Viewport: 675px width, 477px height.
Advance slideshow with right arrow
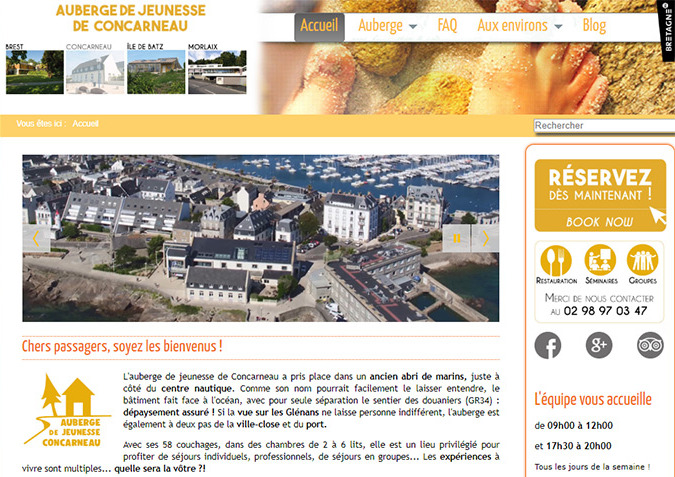485,238
